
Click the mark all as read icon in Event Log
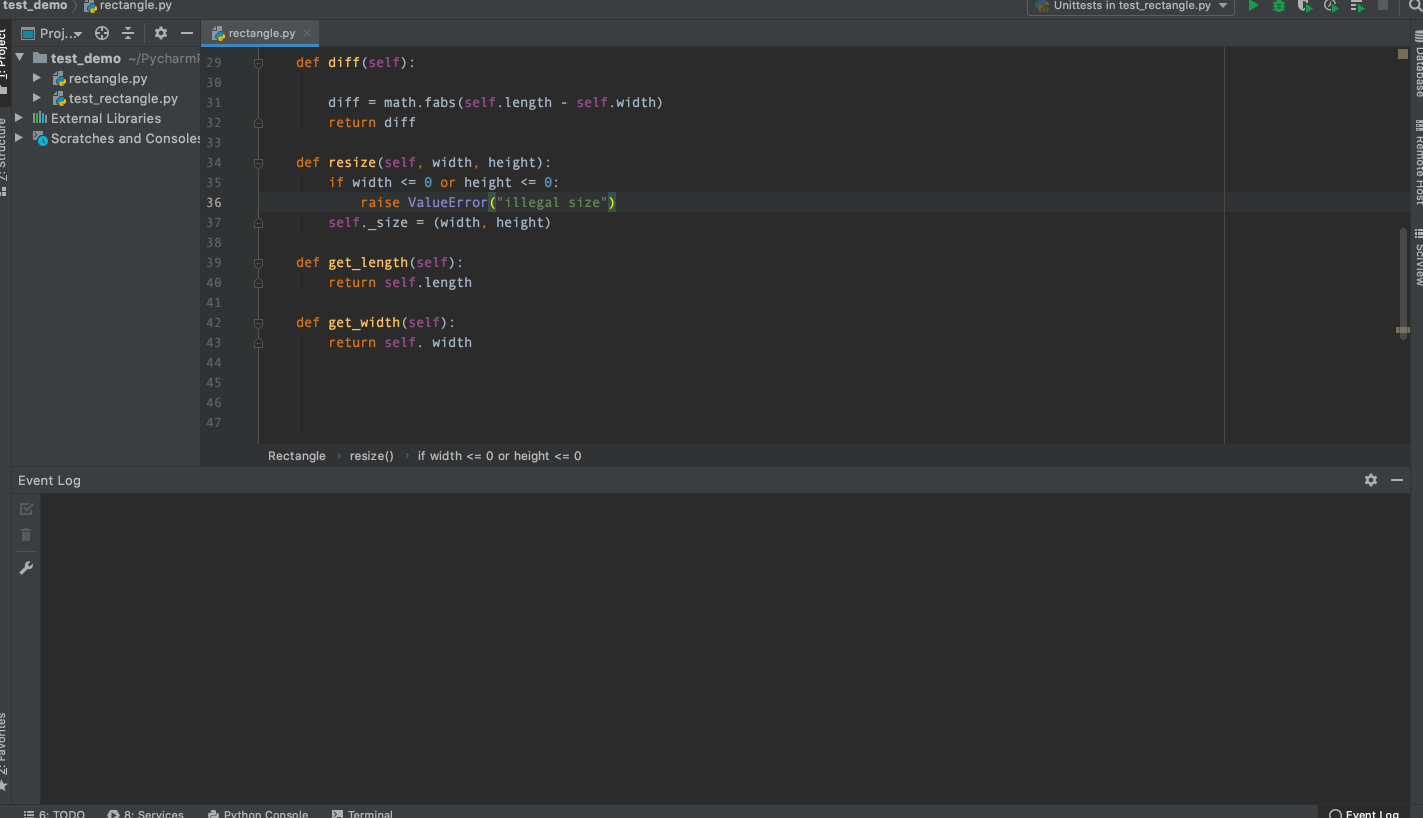click(x=26, y=509)
